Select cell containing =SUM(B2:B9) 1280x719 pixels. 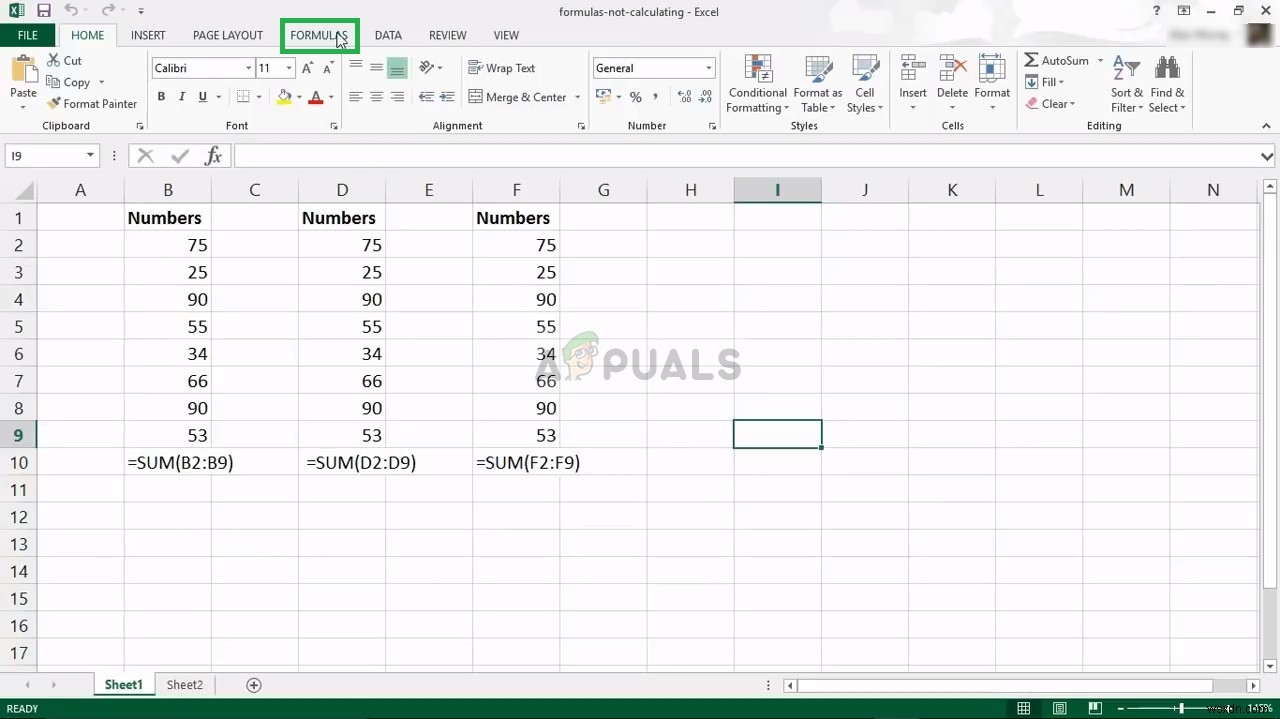pyautogui.click(x=168, y=462)
